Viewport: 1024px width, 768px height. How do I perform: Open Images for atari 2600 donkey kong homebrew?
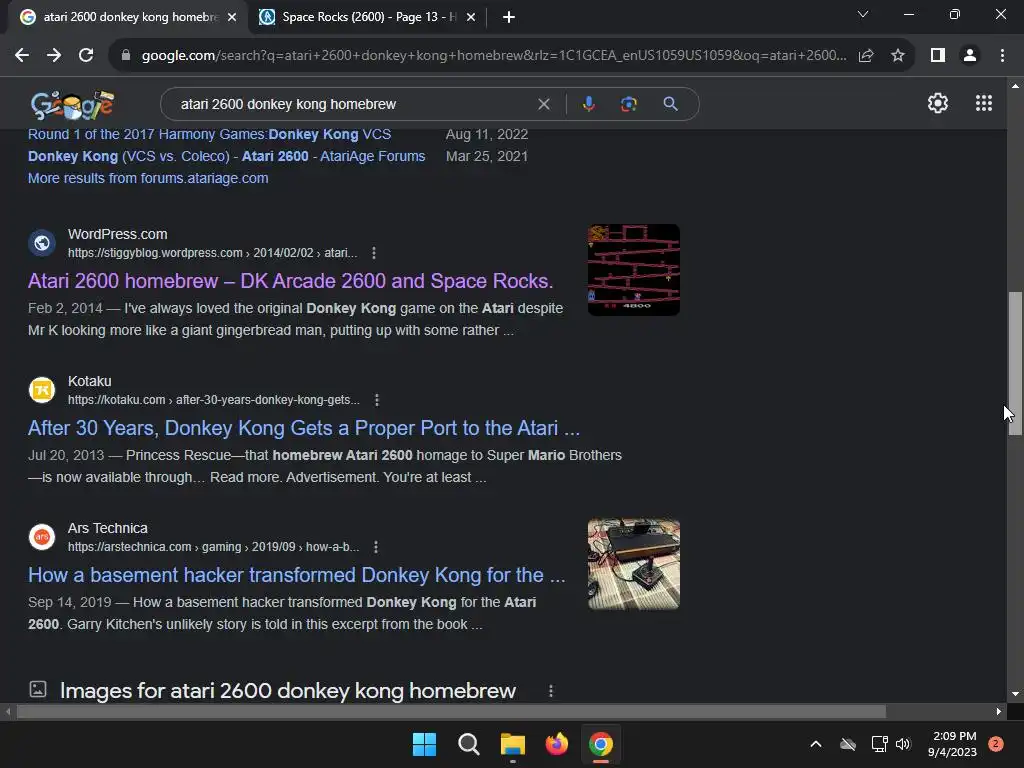pyautogui.click(x=288, y=691)
